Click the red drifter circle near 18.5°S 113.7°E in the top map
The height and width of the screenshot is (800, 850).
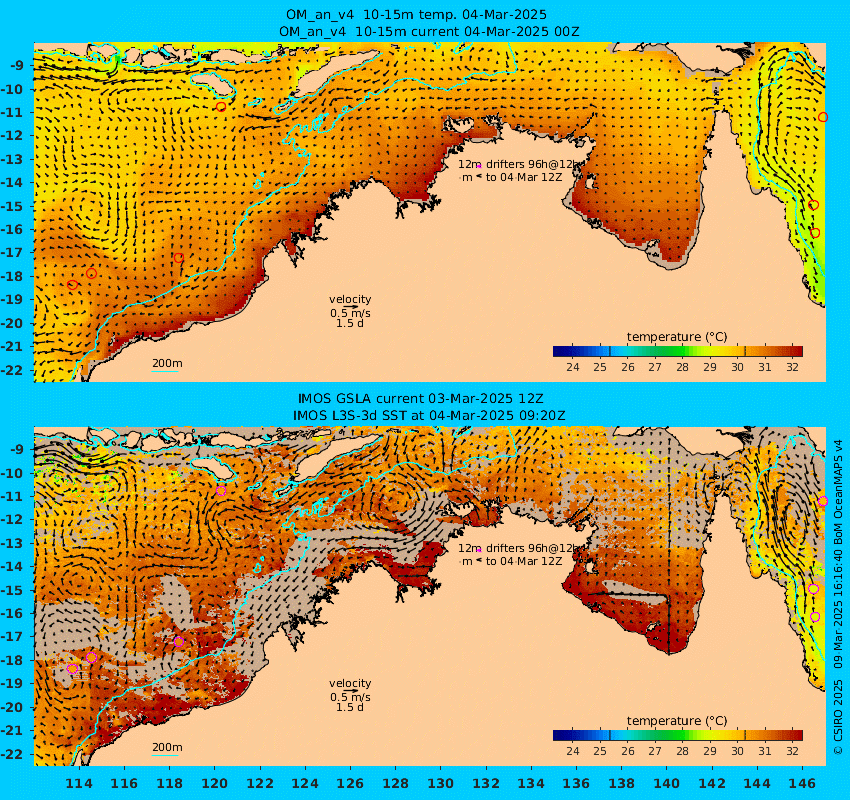73,285
